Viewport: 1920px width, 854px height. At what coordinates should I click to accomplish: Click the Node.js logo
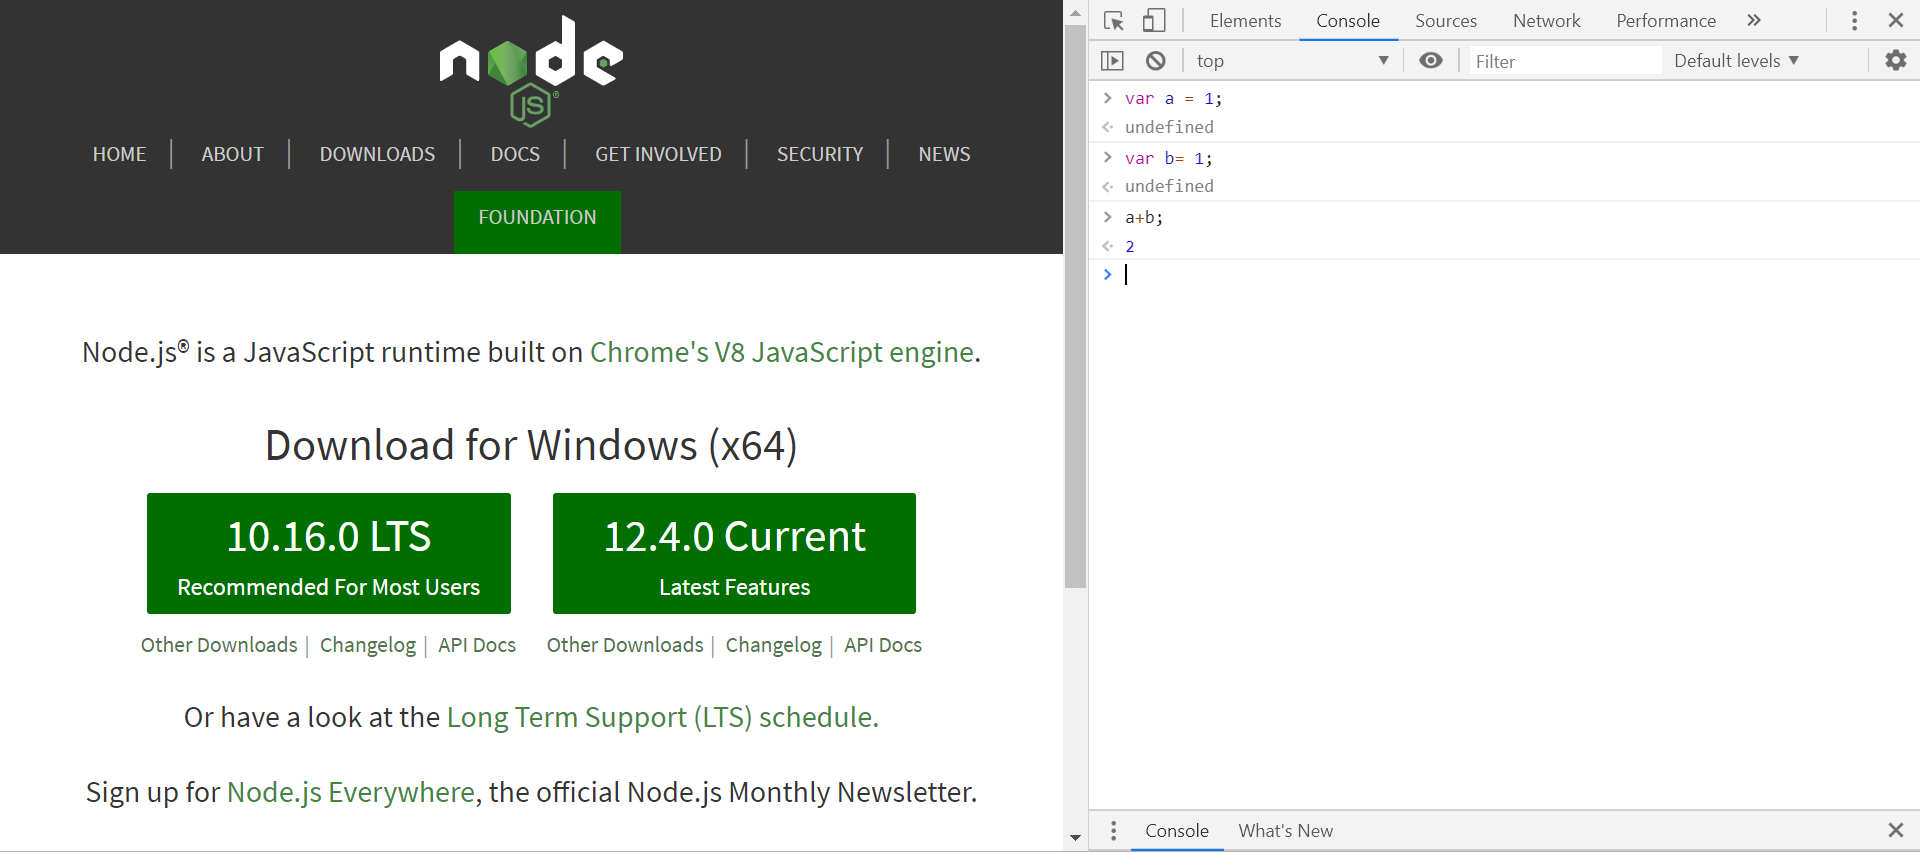[531, 71]
